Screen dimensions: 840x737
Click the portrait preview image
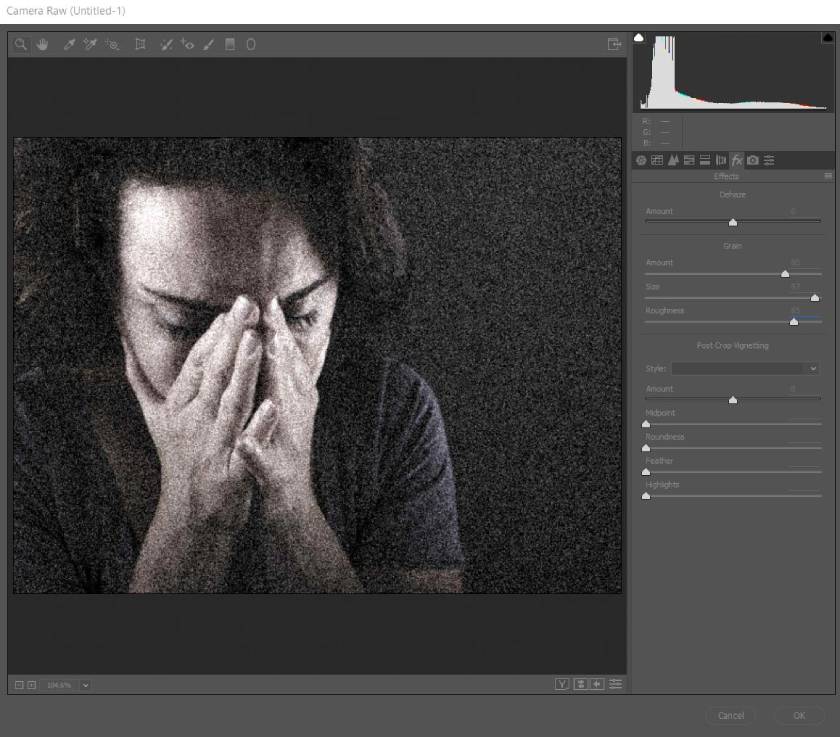point(318,365)
